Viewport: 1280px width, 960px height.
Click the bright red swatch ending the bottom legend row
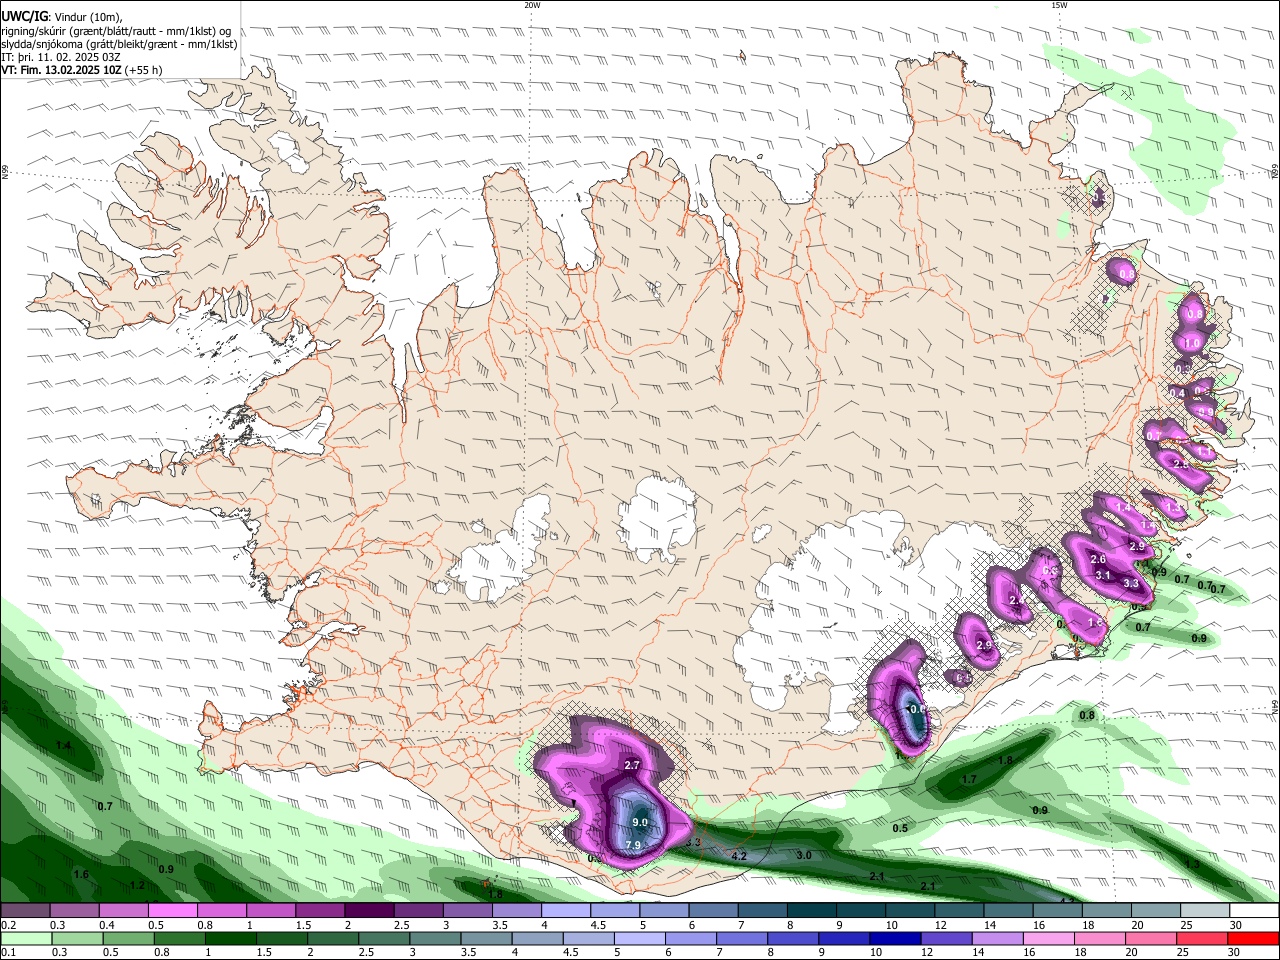point(1252,939)
